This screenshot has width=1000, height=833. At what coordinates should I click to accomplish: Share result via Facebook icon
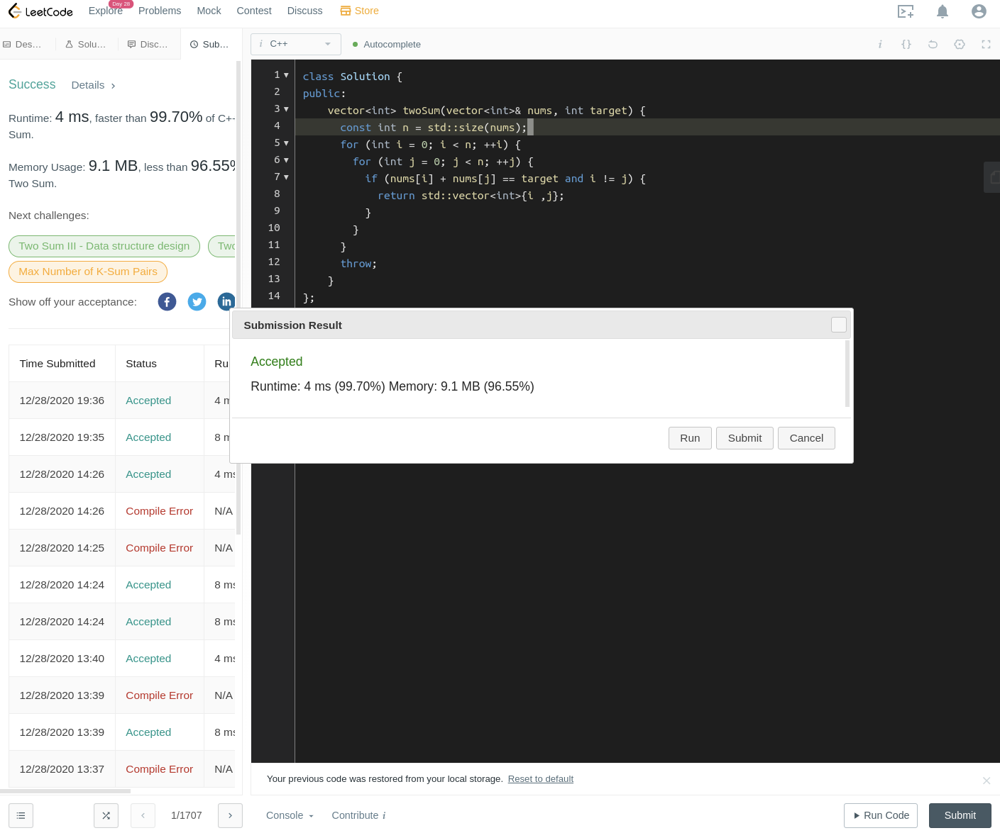167,302
